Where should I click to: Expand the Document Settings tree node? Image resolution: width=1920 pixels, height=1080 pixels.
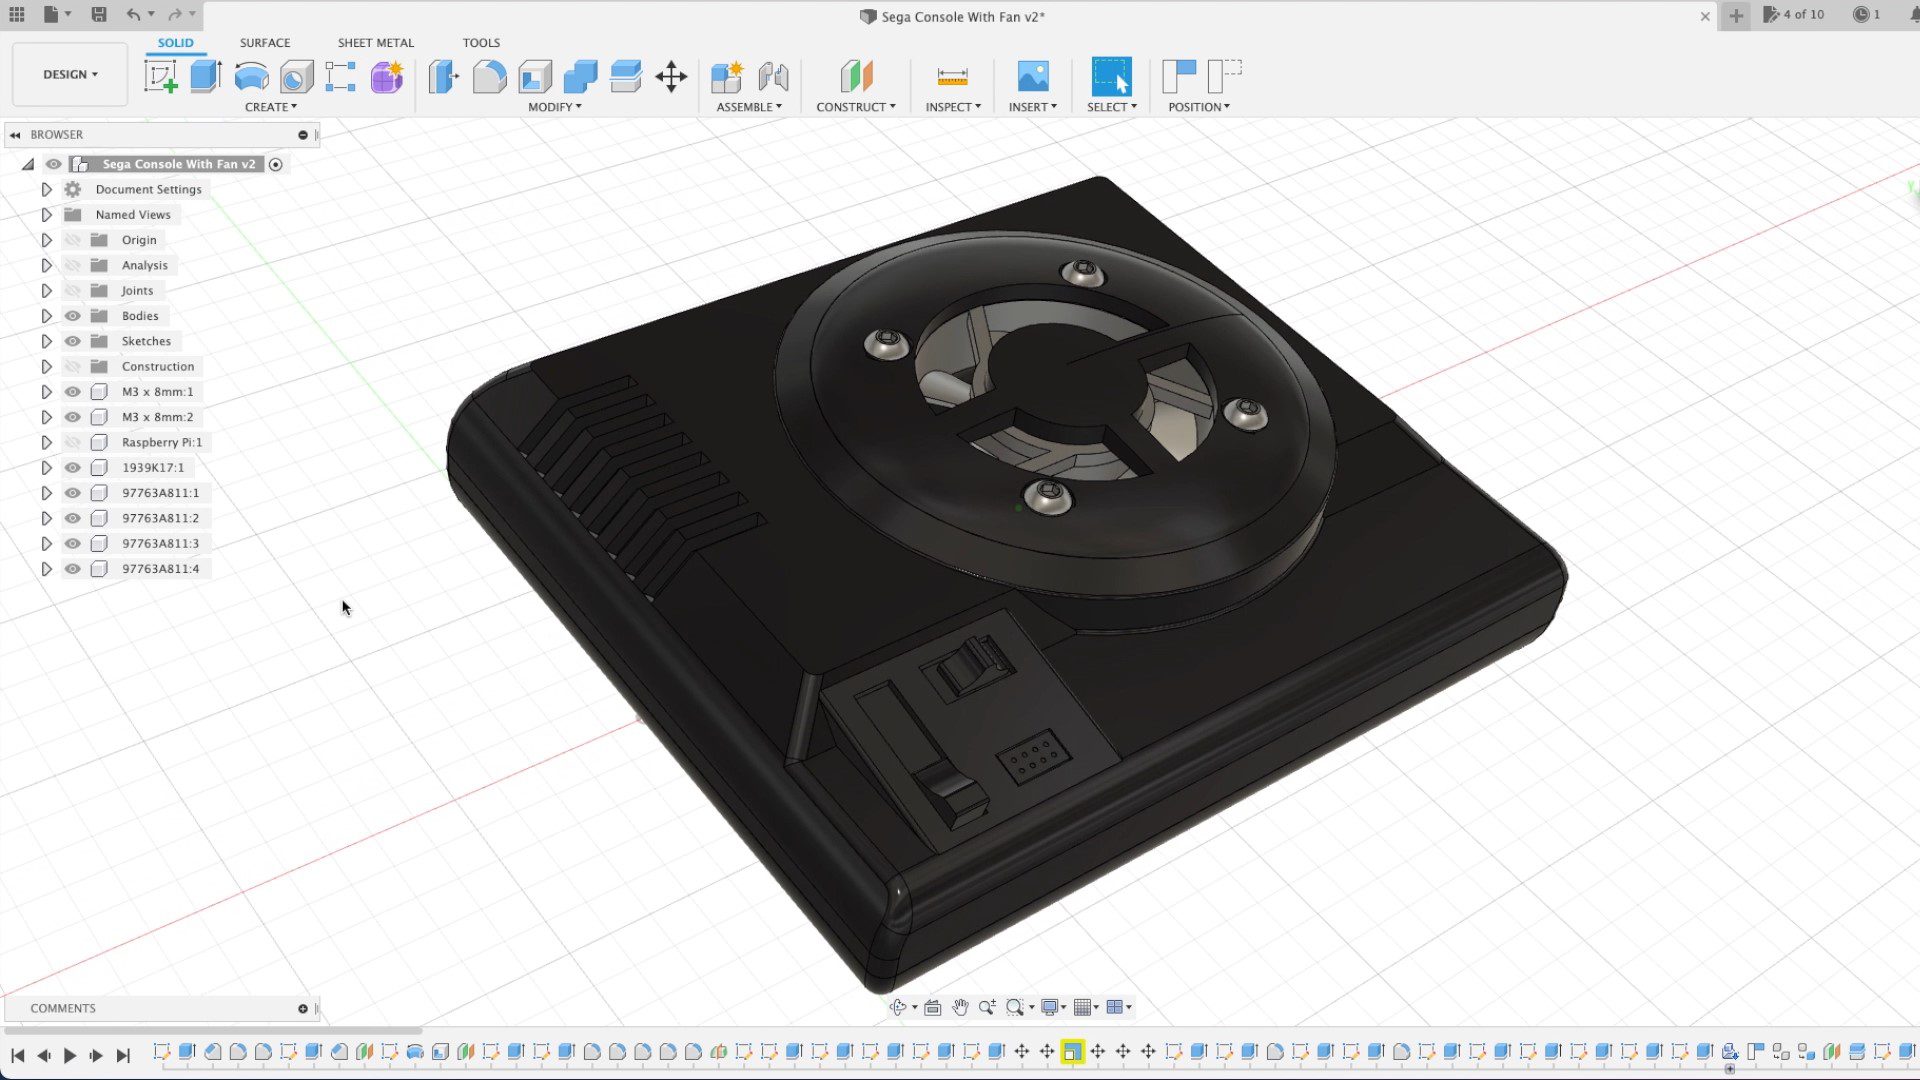point(46,189)
